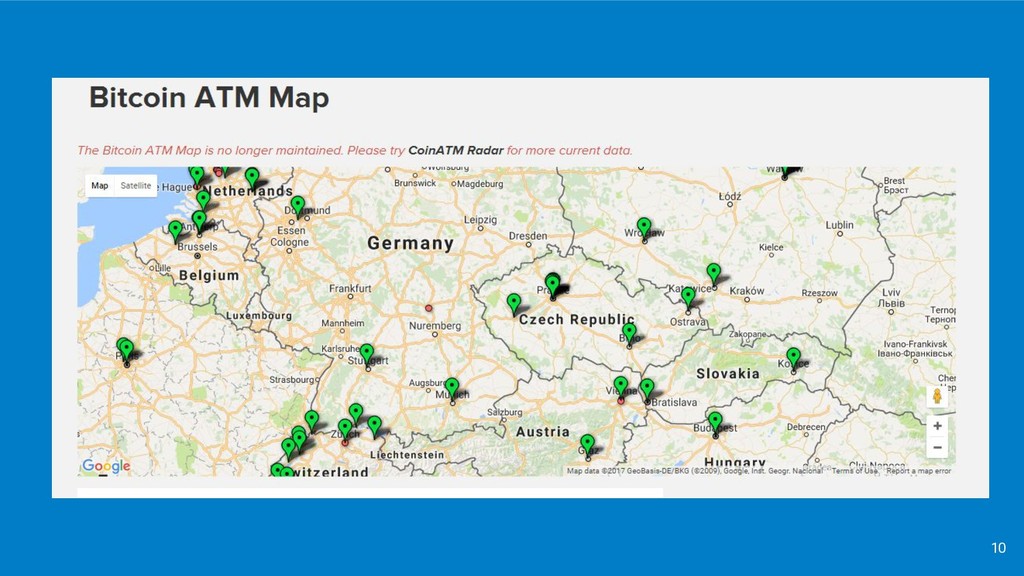Select the ATM pin at Graz

pyautogui.click(x=587, y=445)
